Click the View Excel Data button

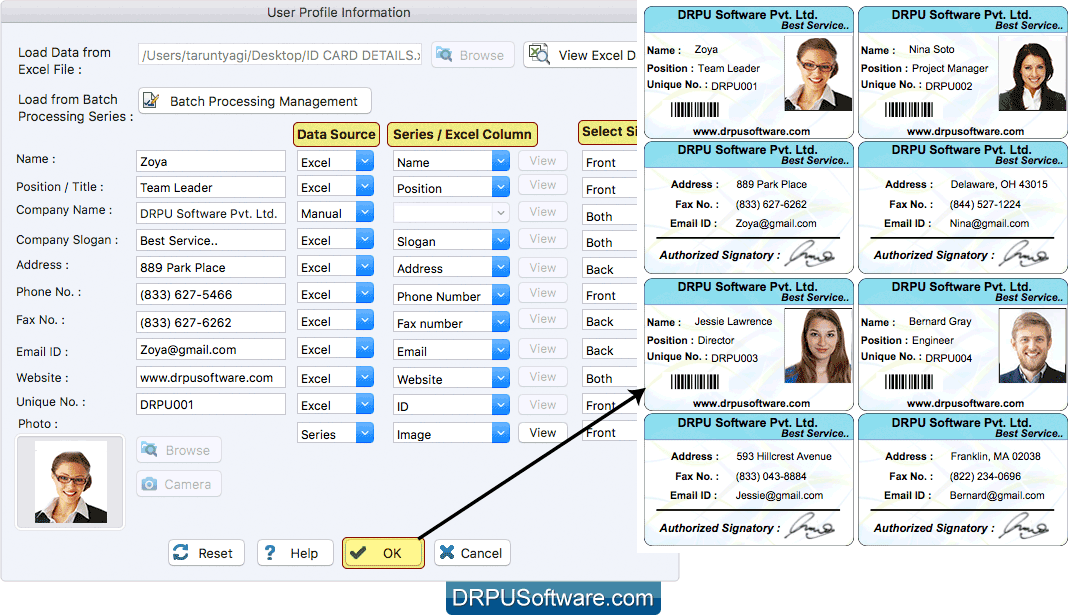pos(580,55)
